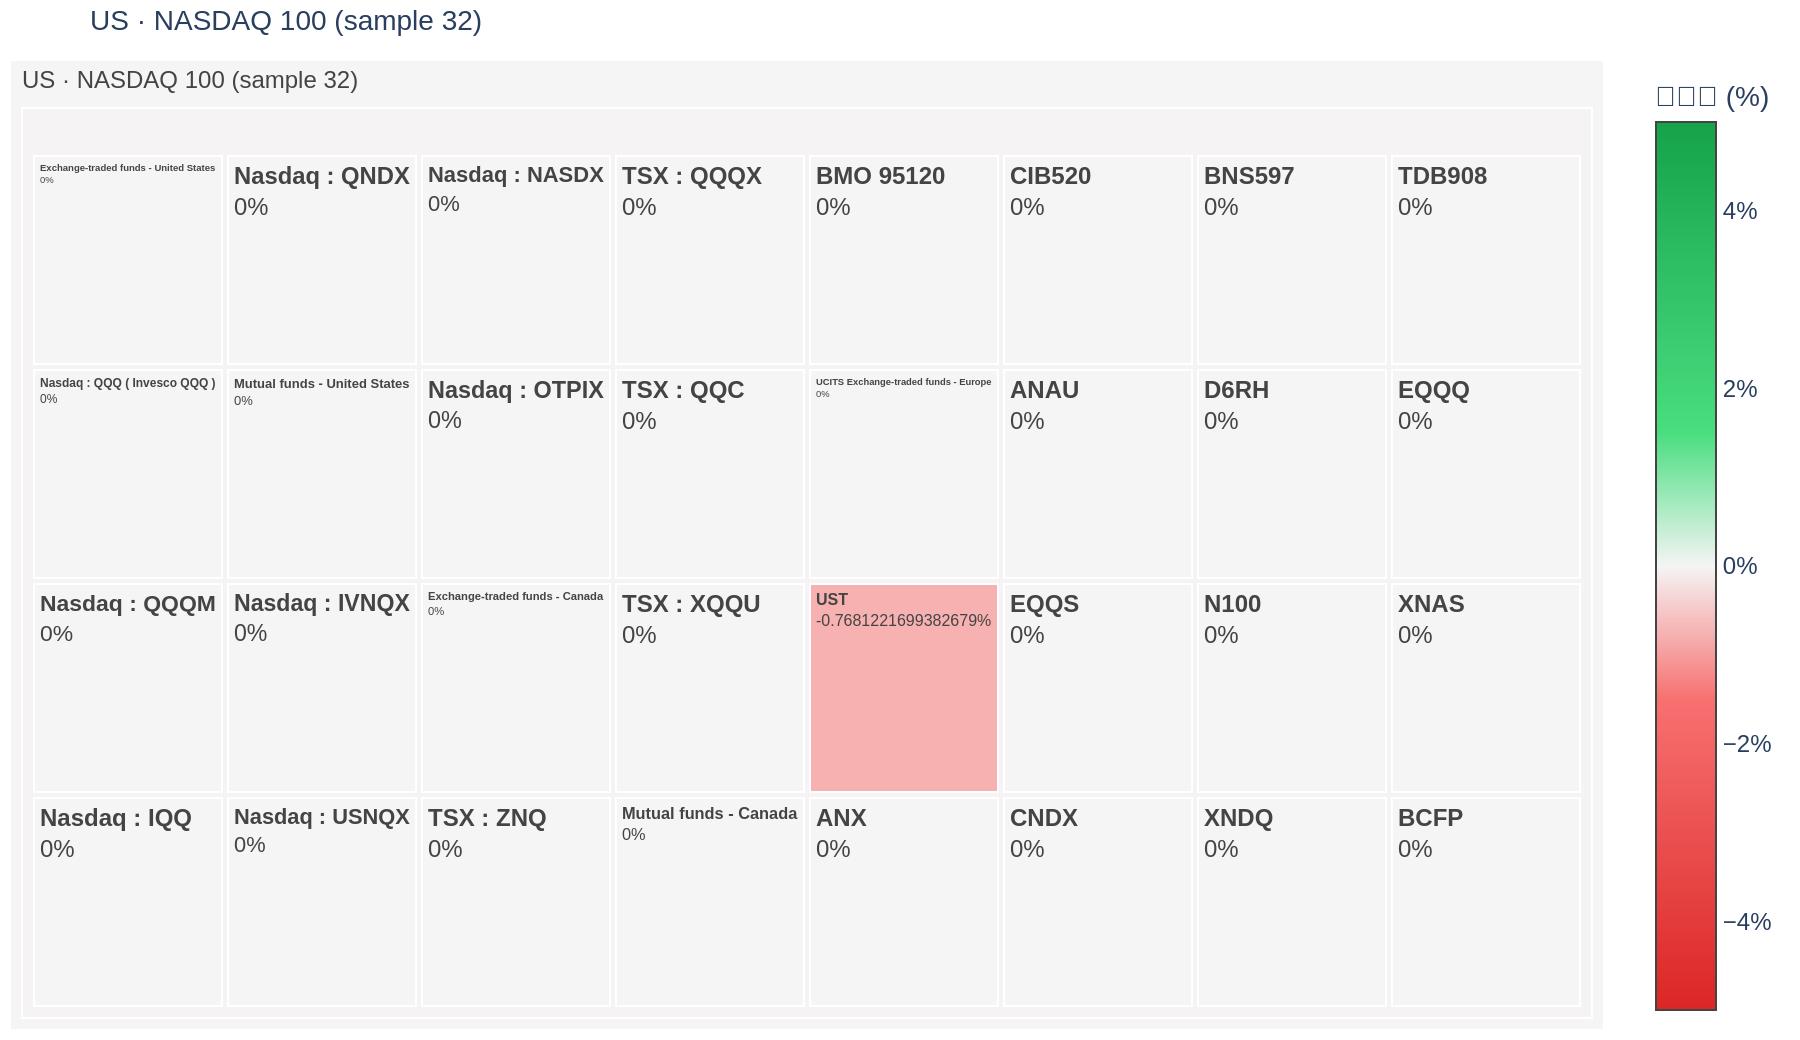Select the Nasdaq : QQQ (Invesco QQQ) tile

tap(128, 474)
